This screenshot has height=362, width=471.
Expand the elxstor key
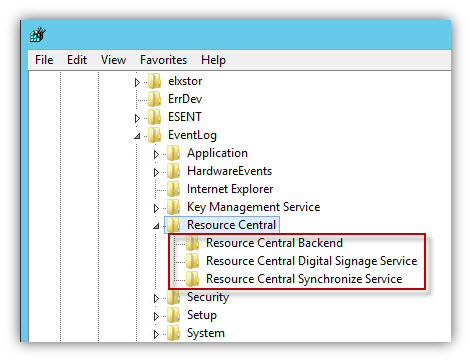(137, 82)
